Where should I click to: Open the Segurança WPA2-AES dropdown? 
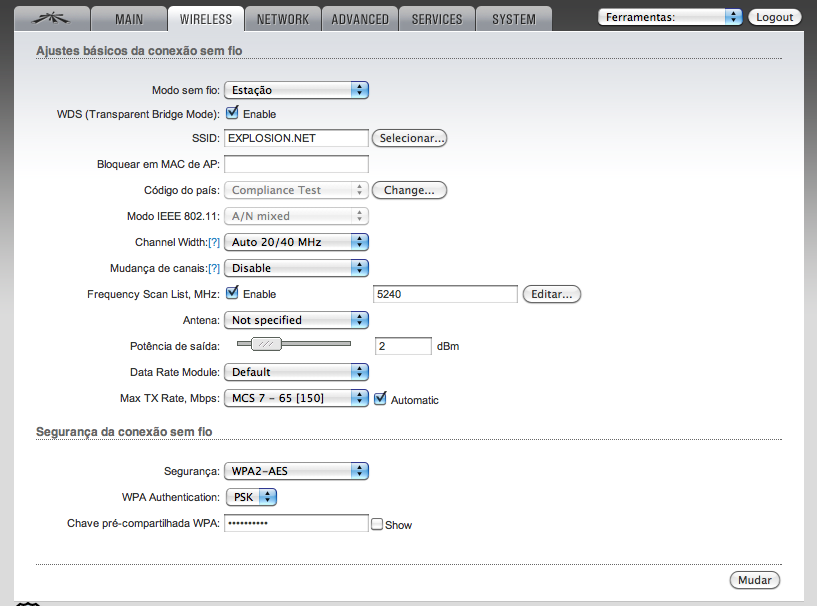tap(296, 471)
